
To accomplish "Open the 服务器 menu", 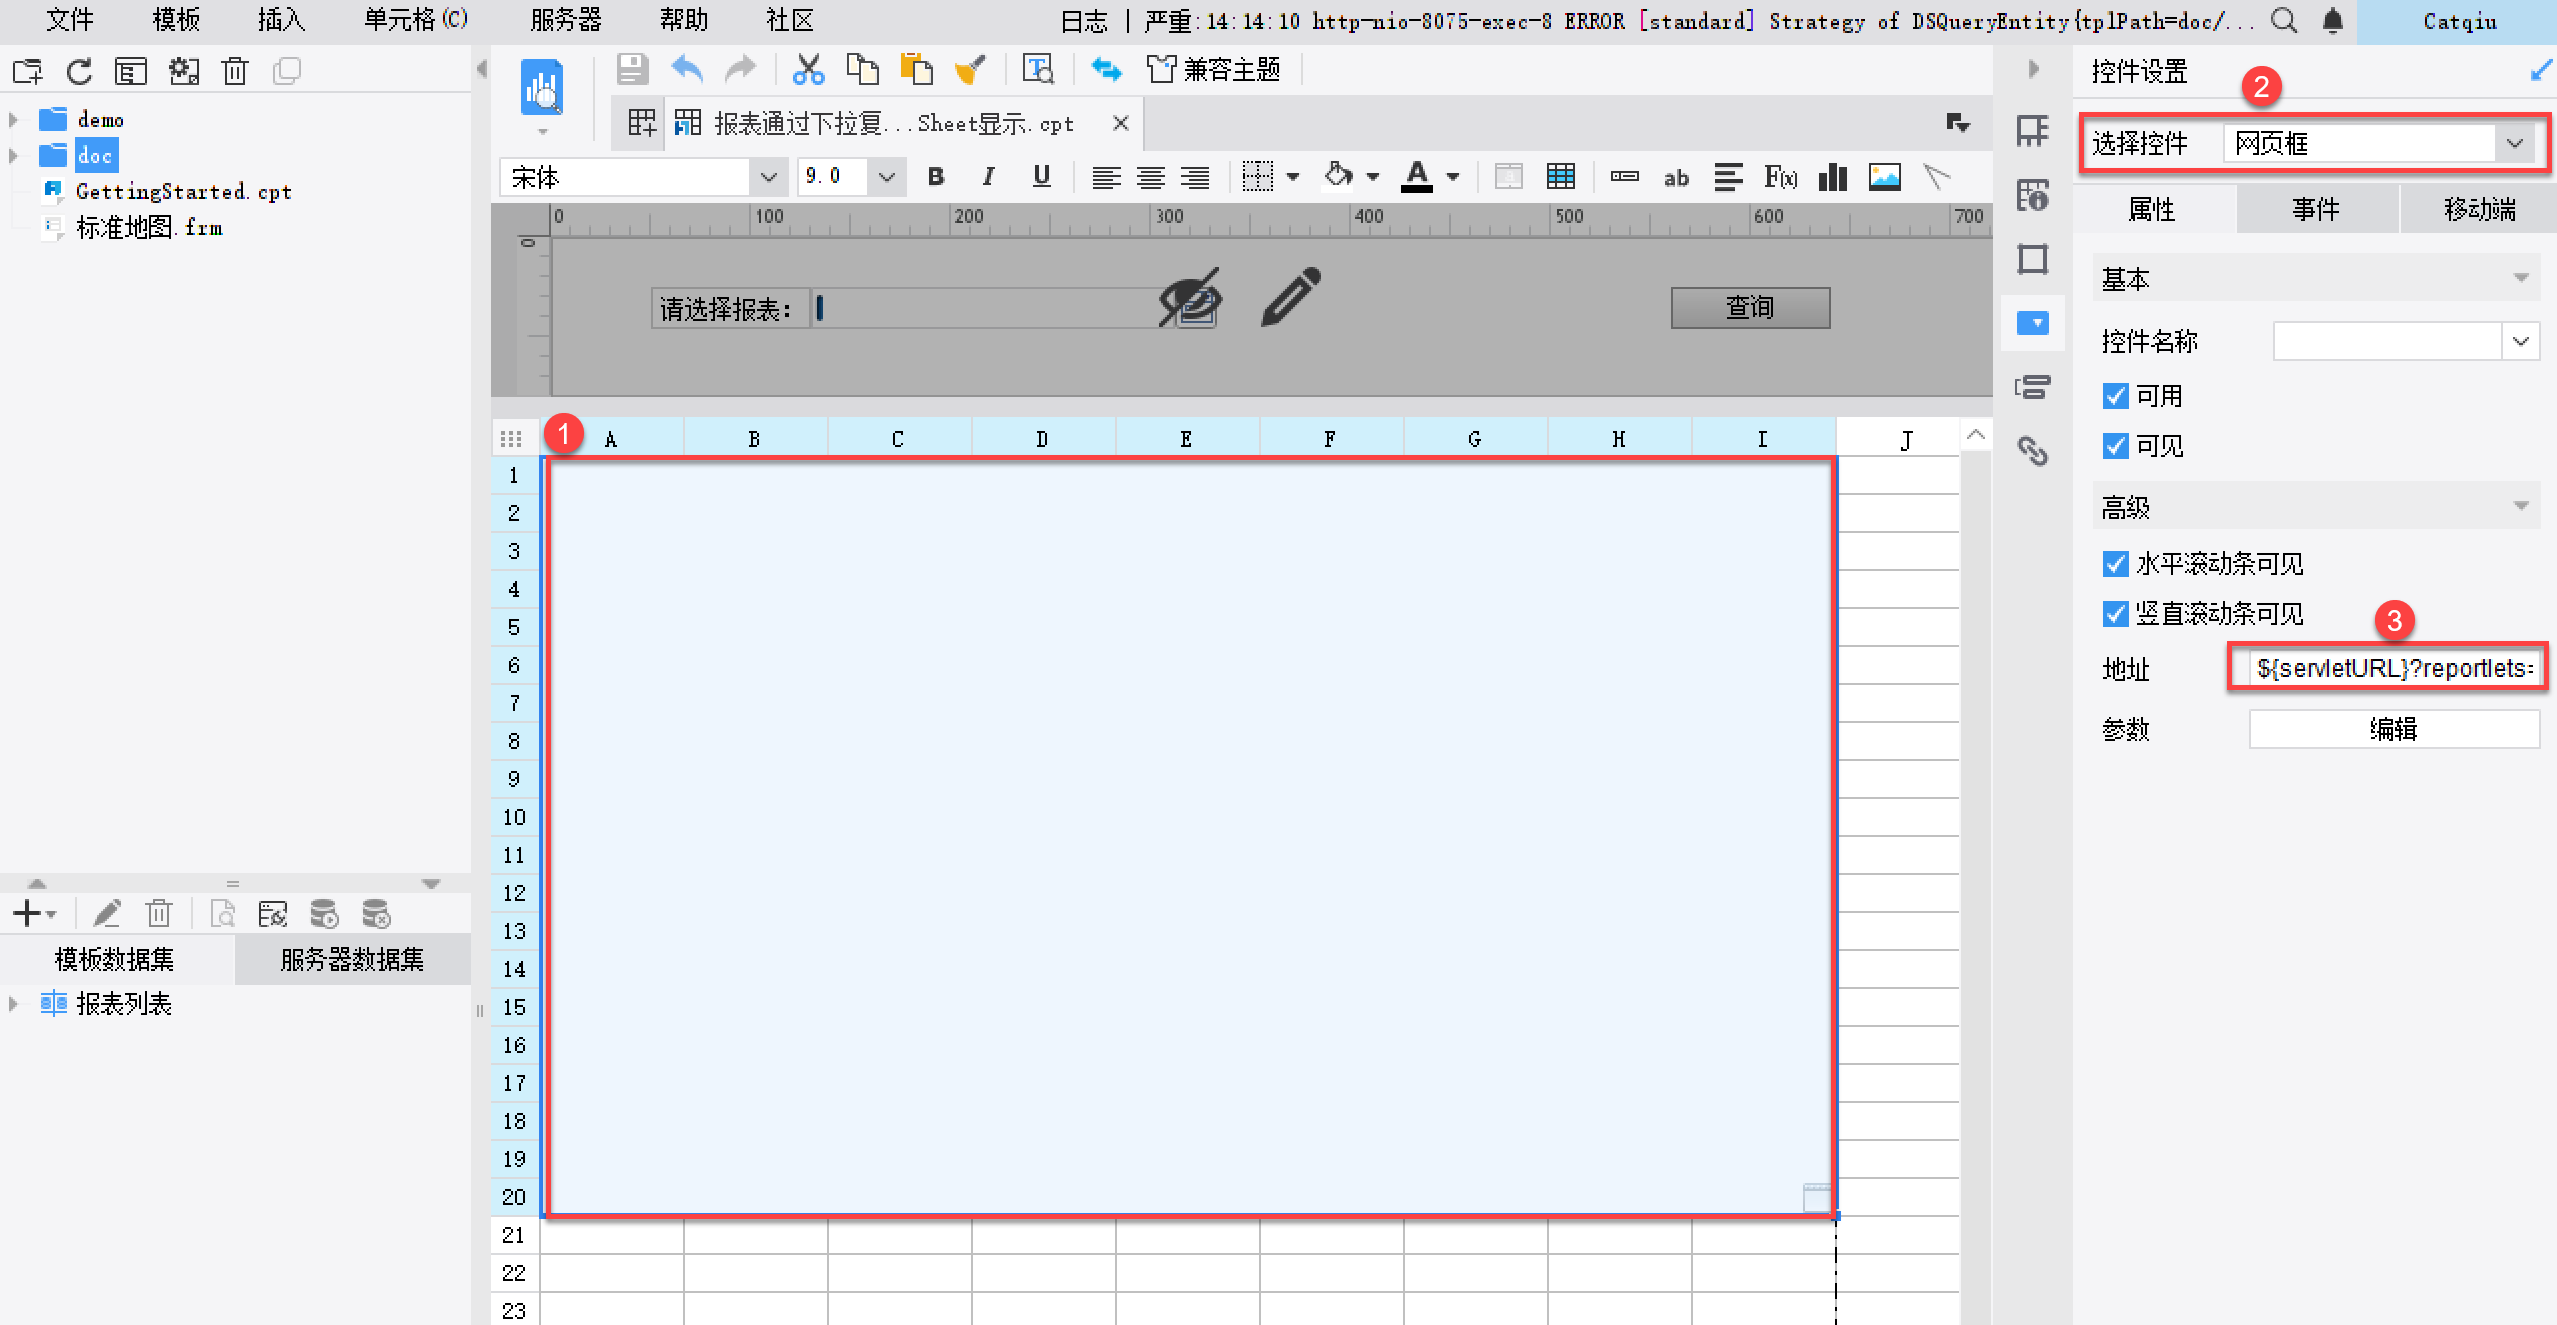I will pyautogui.click(x=566, y=20).
